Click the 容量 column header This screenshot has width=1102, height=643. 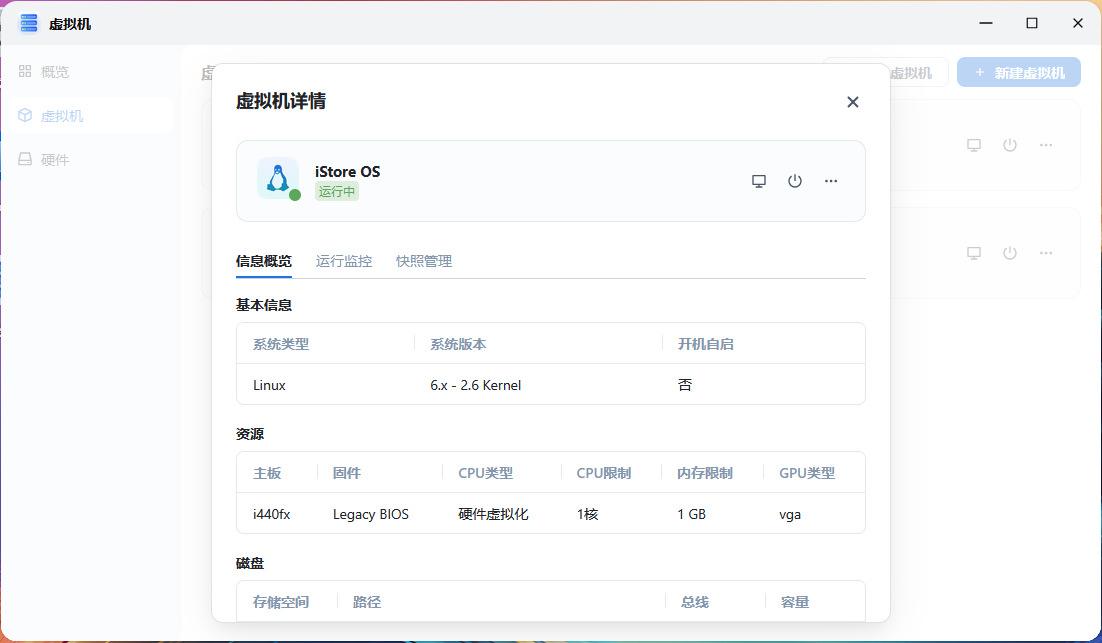795,602
